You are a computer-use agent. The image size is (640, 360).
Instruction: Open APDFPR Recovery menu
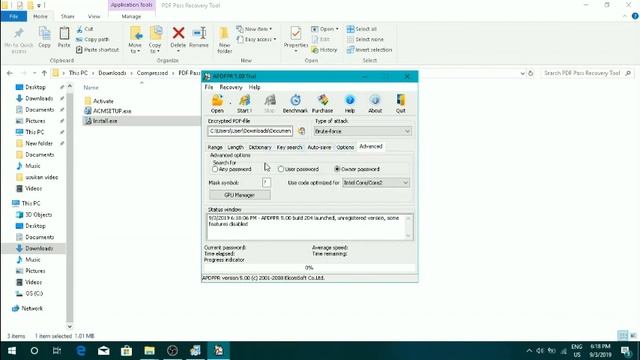click(x=231, y=87)
